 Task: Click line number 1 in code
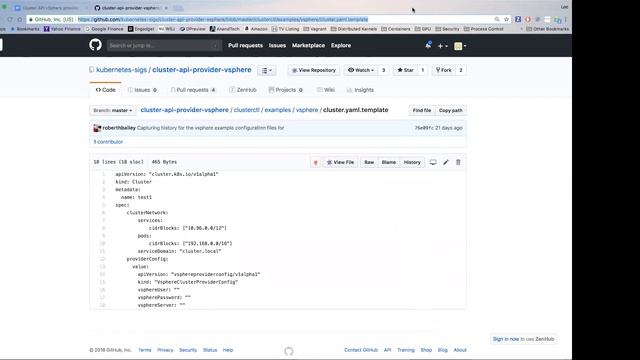tap(103, 174)
